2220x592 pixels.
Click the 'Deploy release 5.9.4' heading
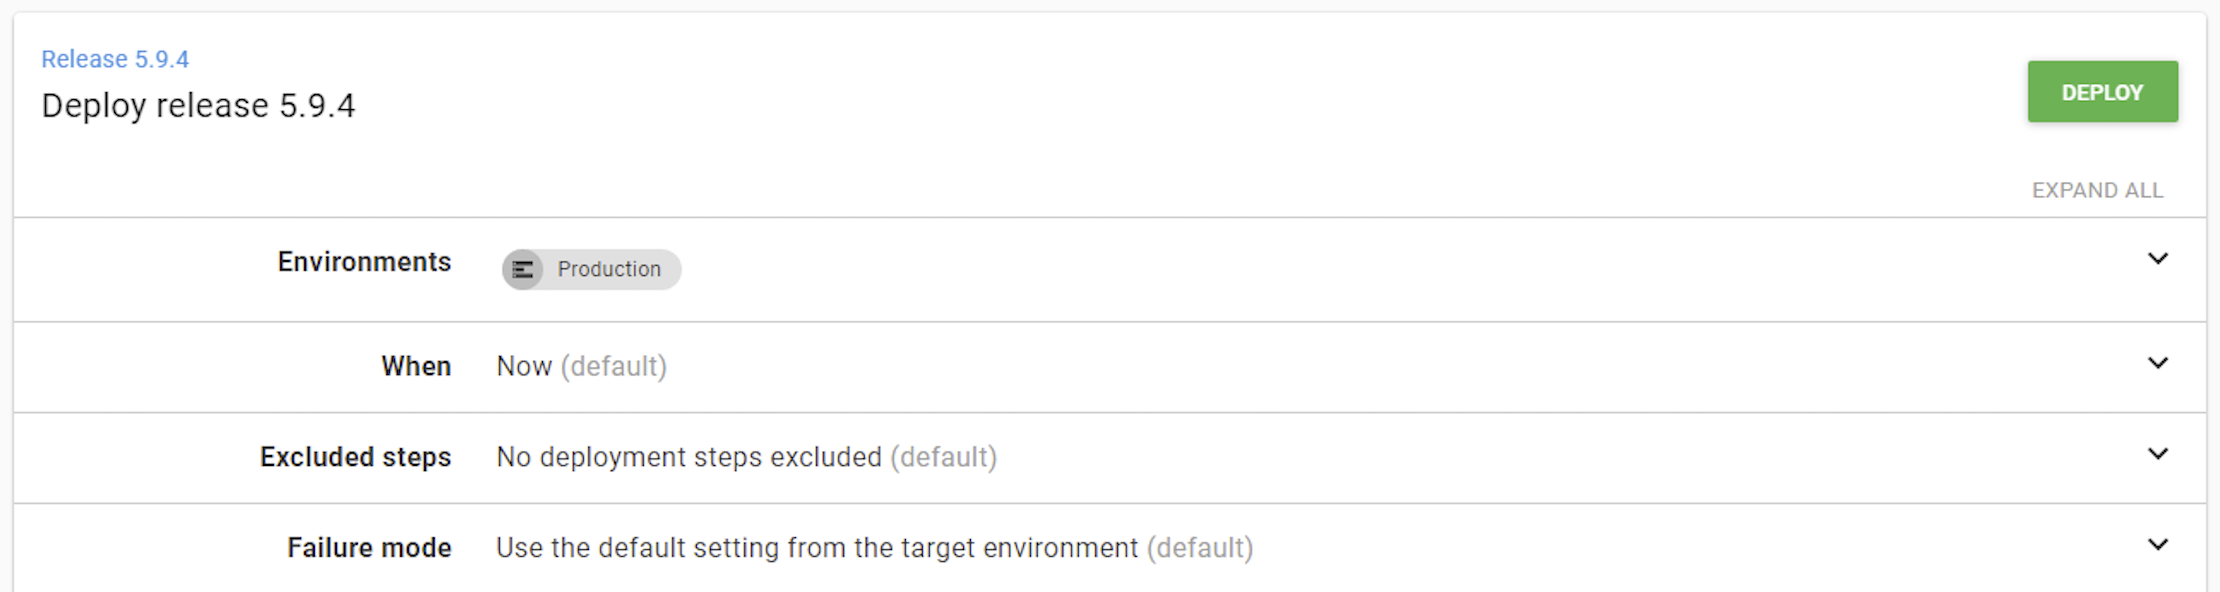[x=198, y=105]
